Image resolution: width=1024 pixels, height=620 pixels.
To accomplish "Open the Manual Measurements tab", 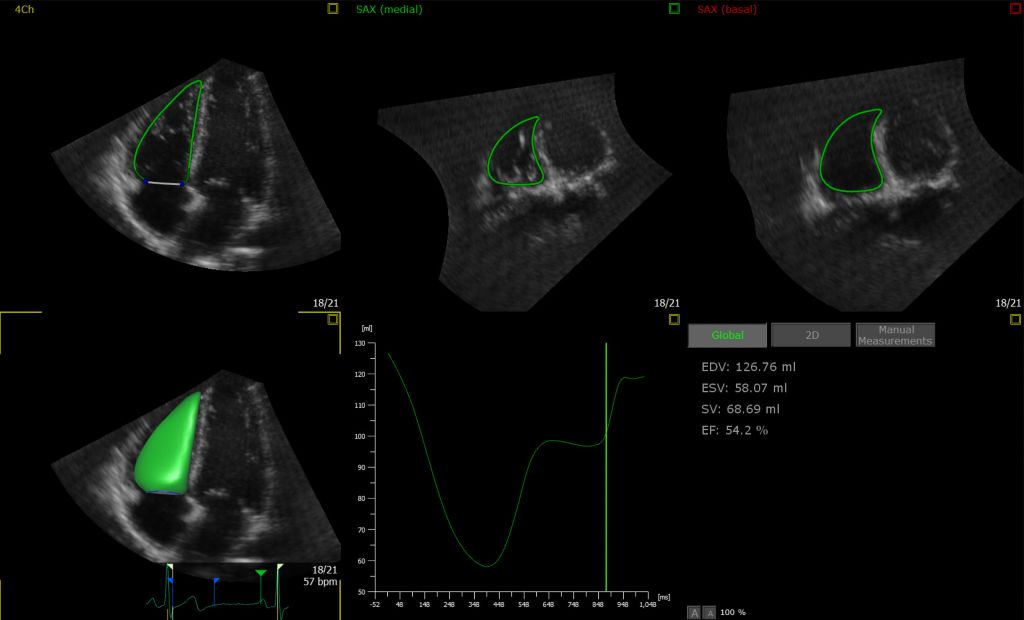I will click(x=895, y=335).
